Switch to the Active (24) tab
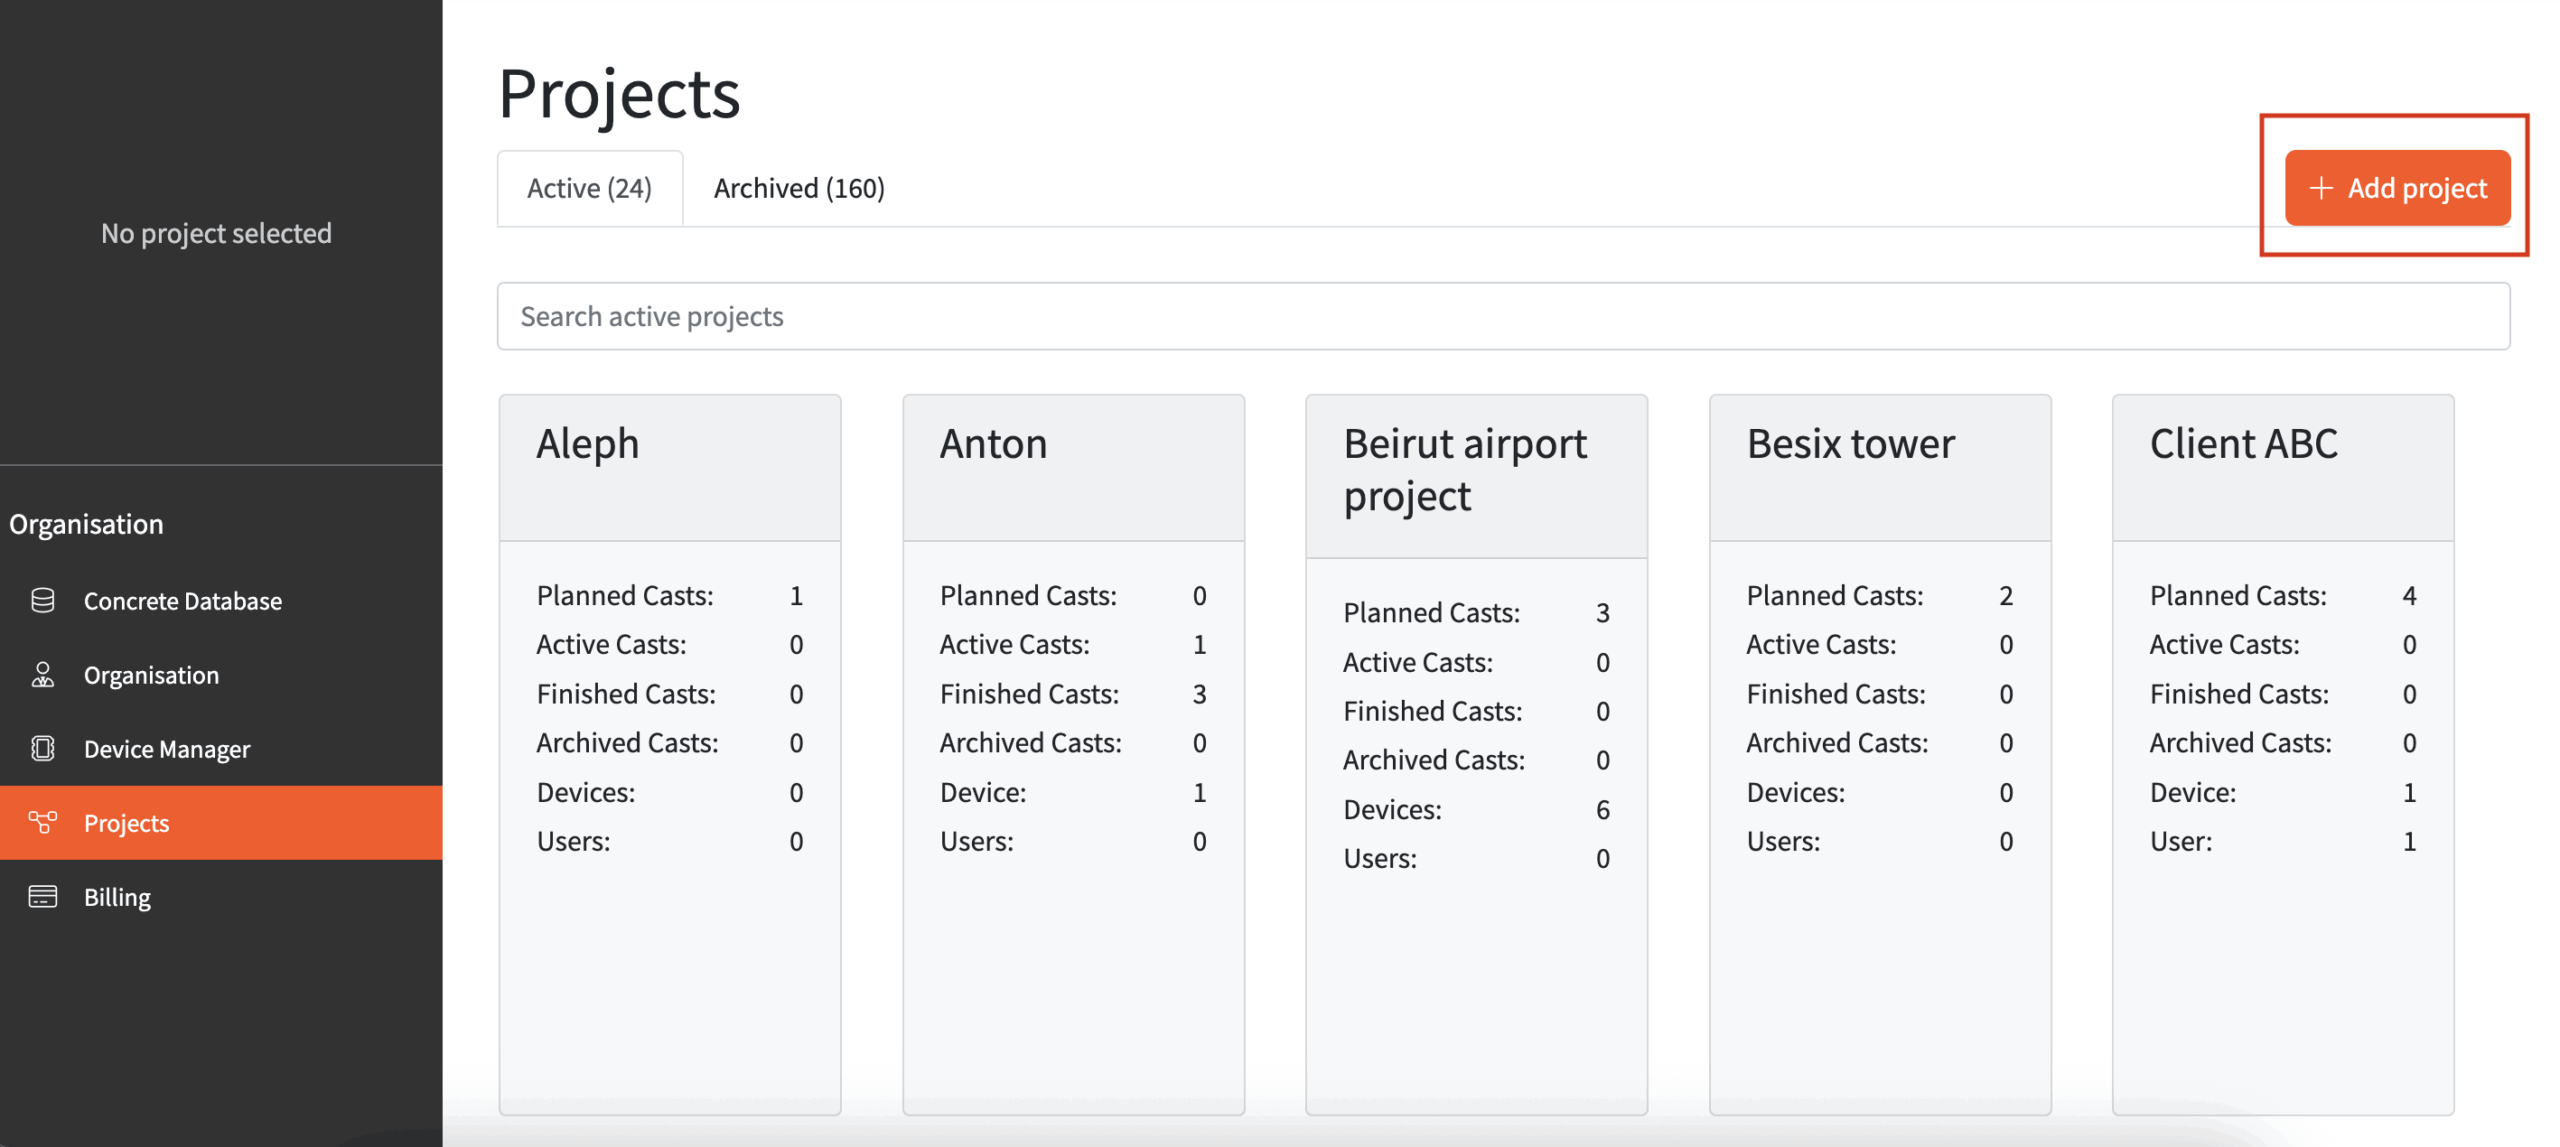This screenshot has height=1147, width=2560. click(x=589, y=188)
